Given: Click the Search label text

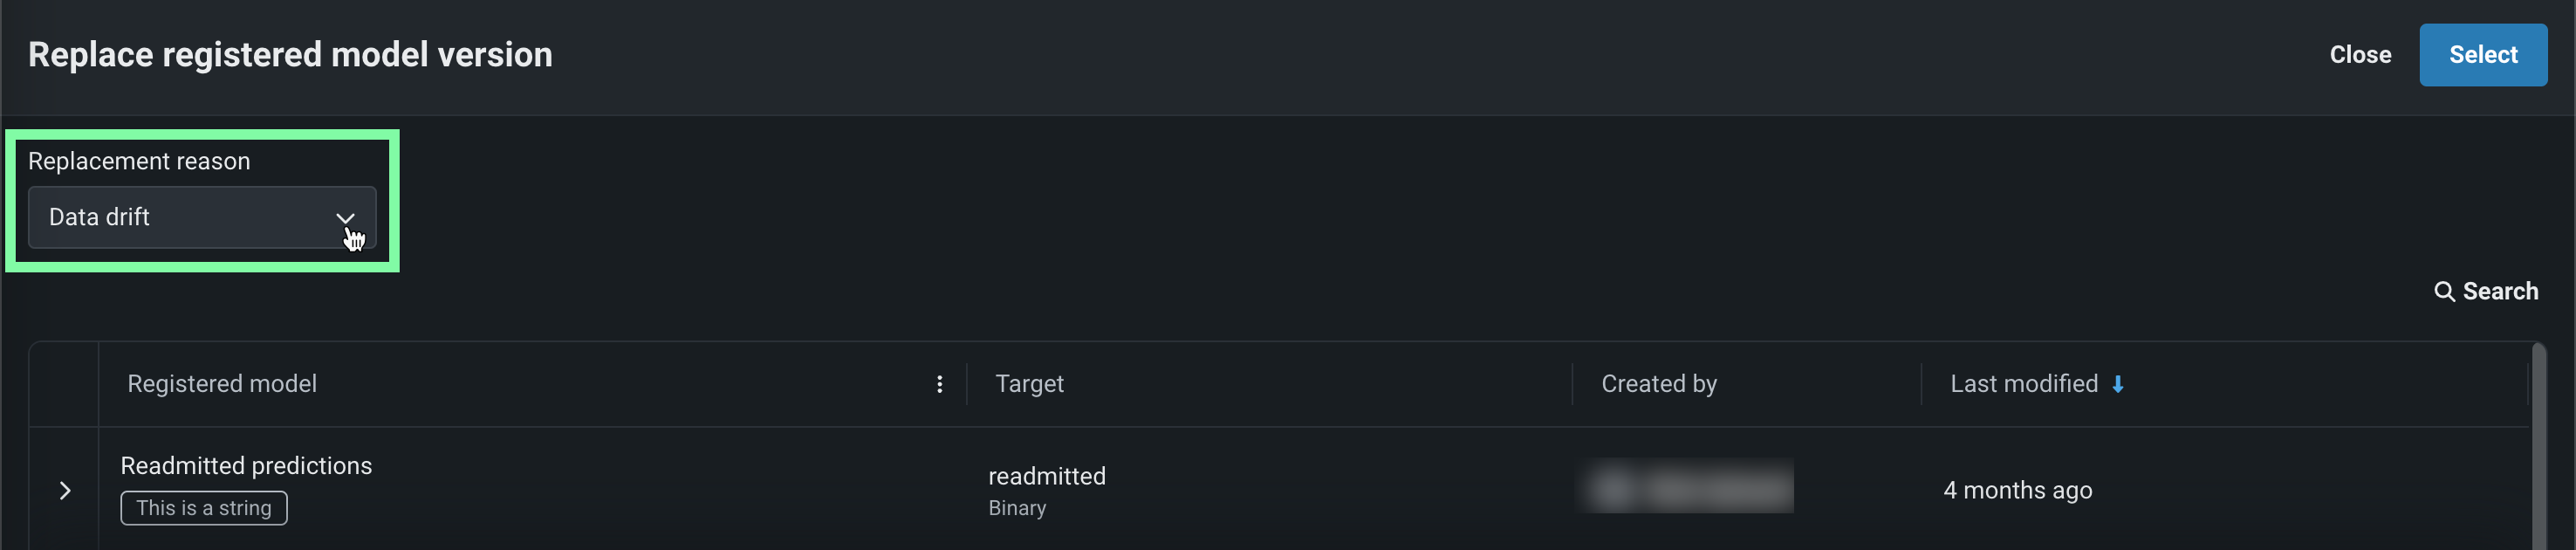Looking at the screenshot, I should (2499, 291).
